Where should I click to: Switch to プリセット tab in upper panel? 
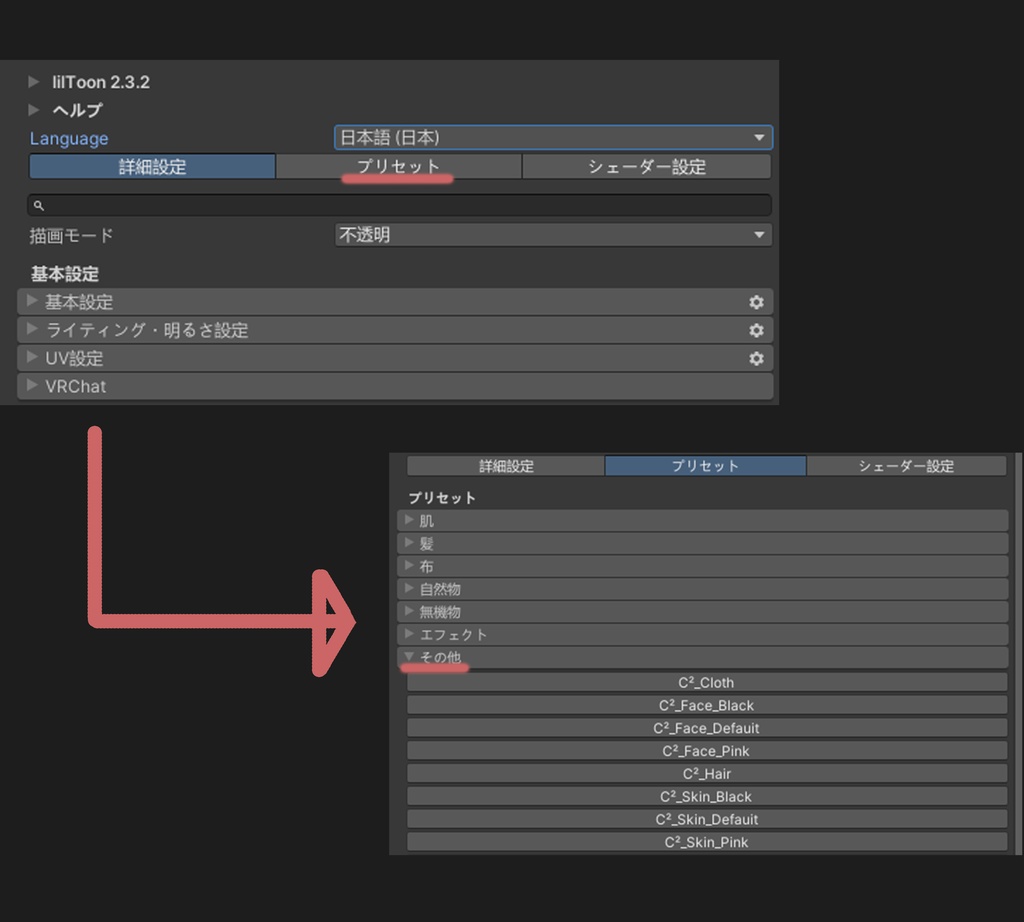point(398,167)
